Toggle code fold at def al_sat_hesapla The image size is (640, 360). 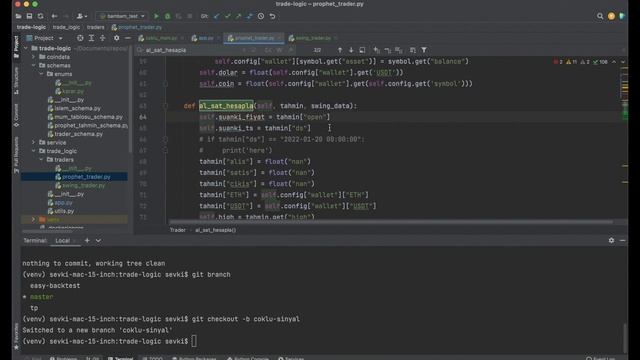[x=165, y=106]
